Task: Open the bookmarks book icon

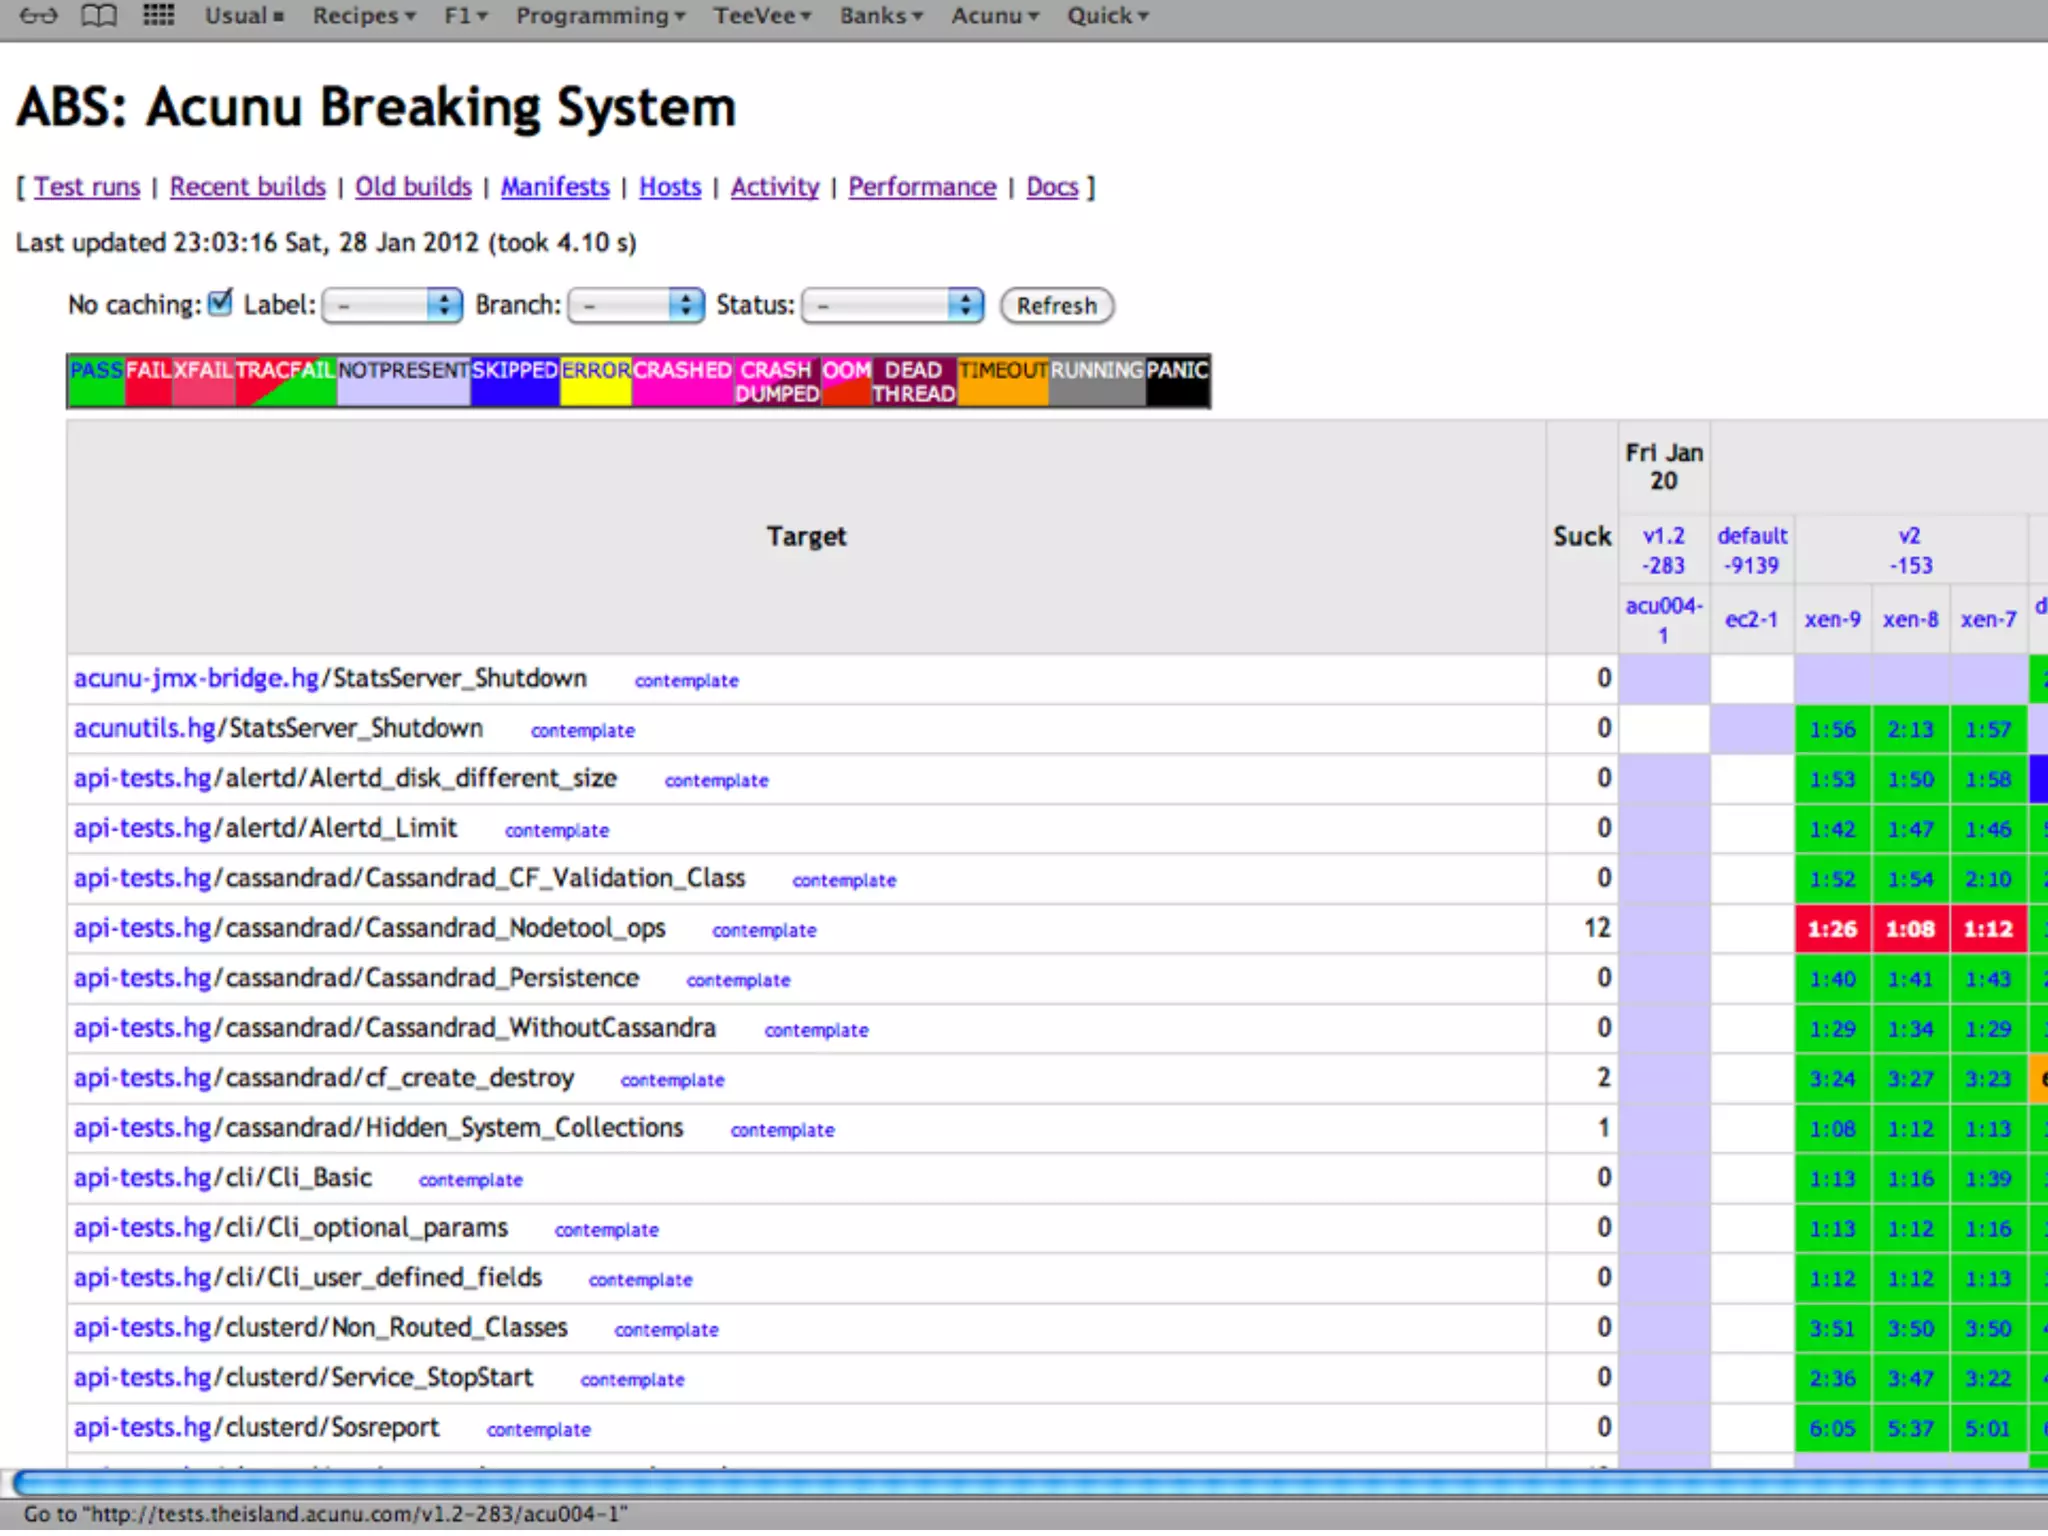Action: [98, 15]
